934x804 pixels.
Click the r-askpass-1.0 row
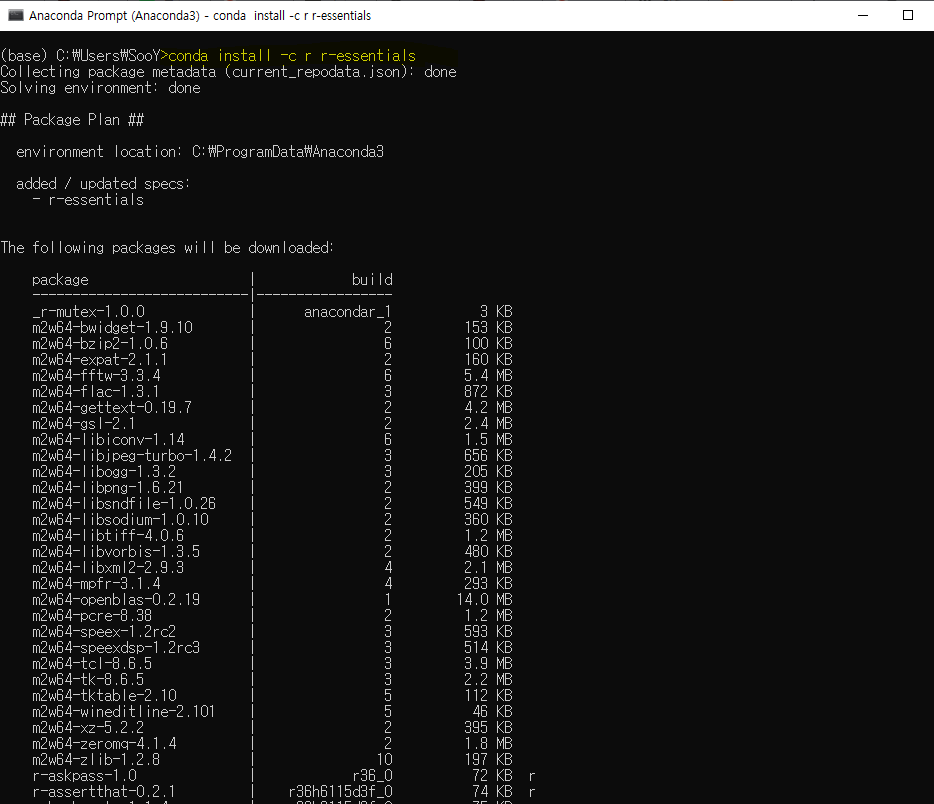(x=284, y=776)
